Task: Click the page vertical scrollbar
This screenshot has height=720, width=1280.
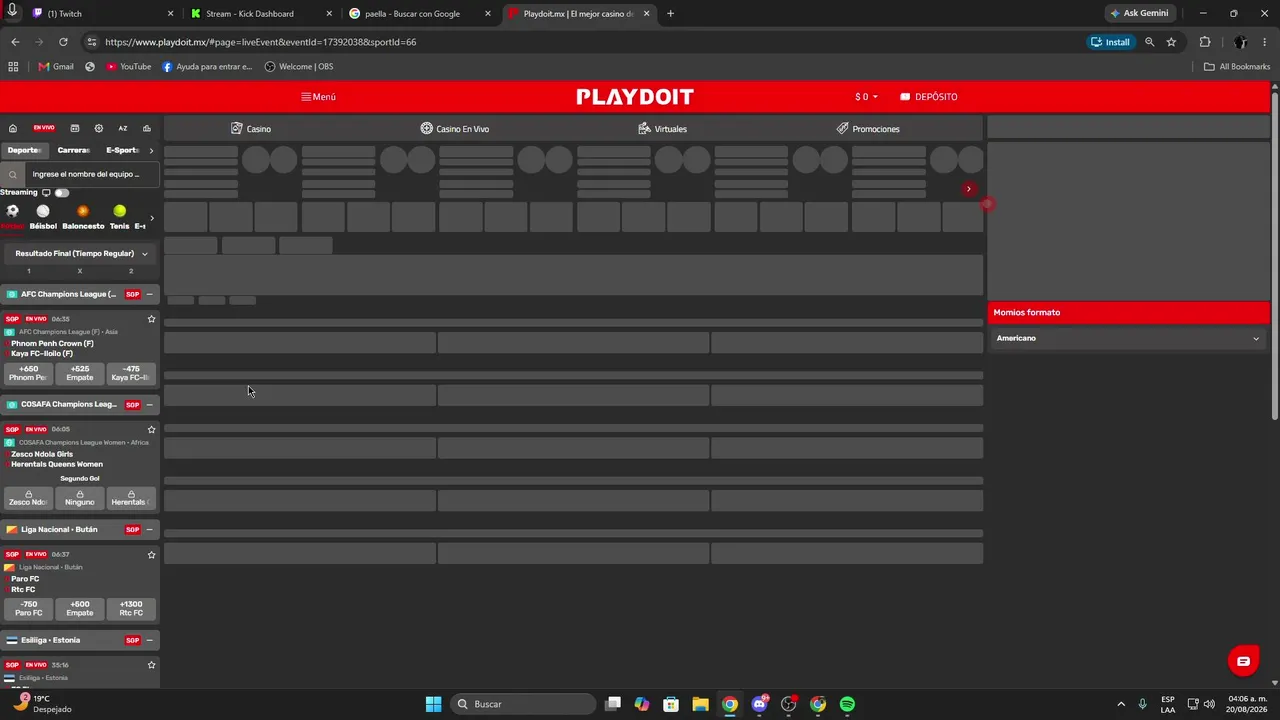Action: 1275,255
